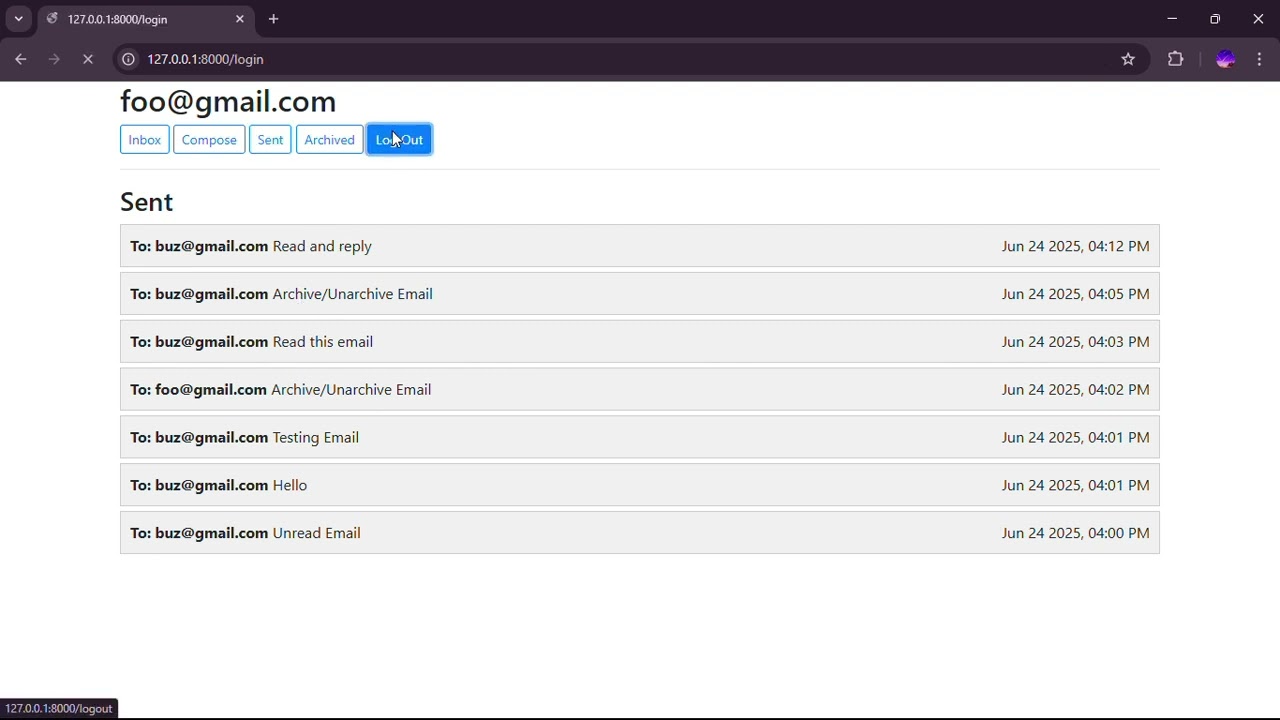Click the browser forward arrow
Viewport: 1280px width, 720px height.
pyautogui.click(x=54, y=59)
